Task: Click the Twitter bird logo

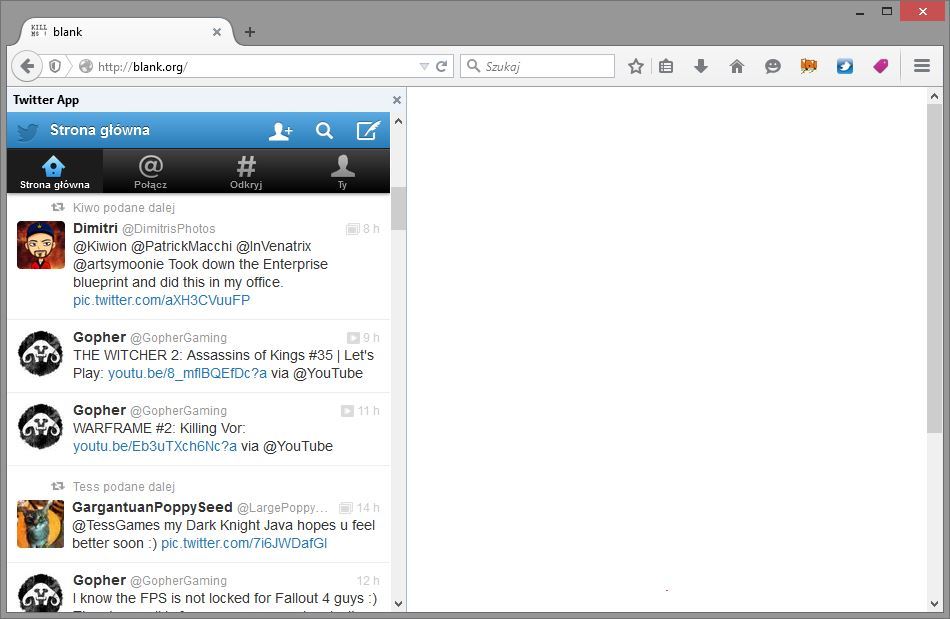Action: (x=27, y=131)
